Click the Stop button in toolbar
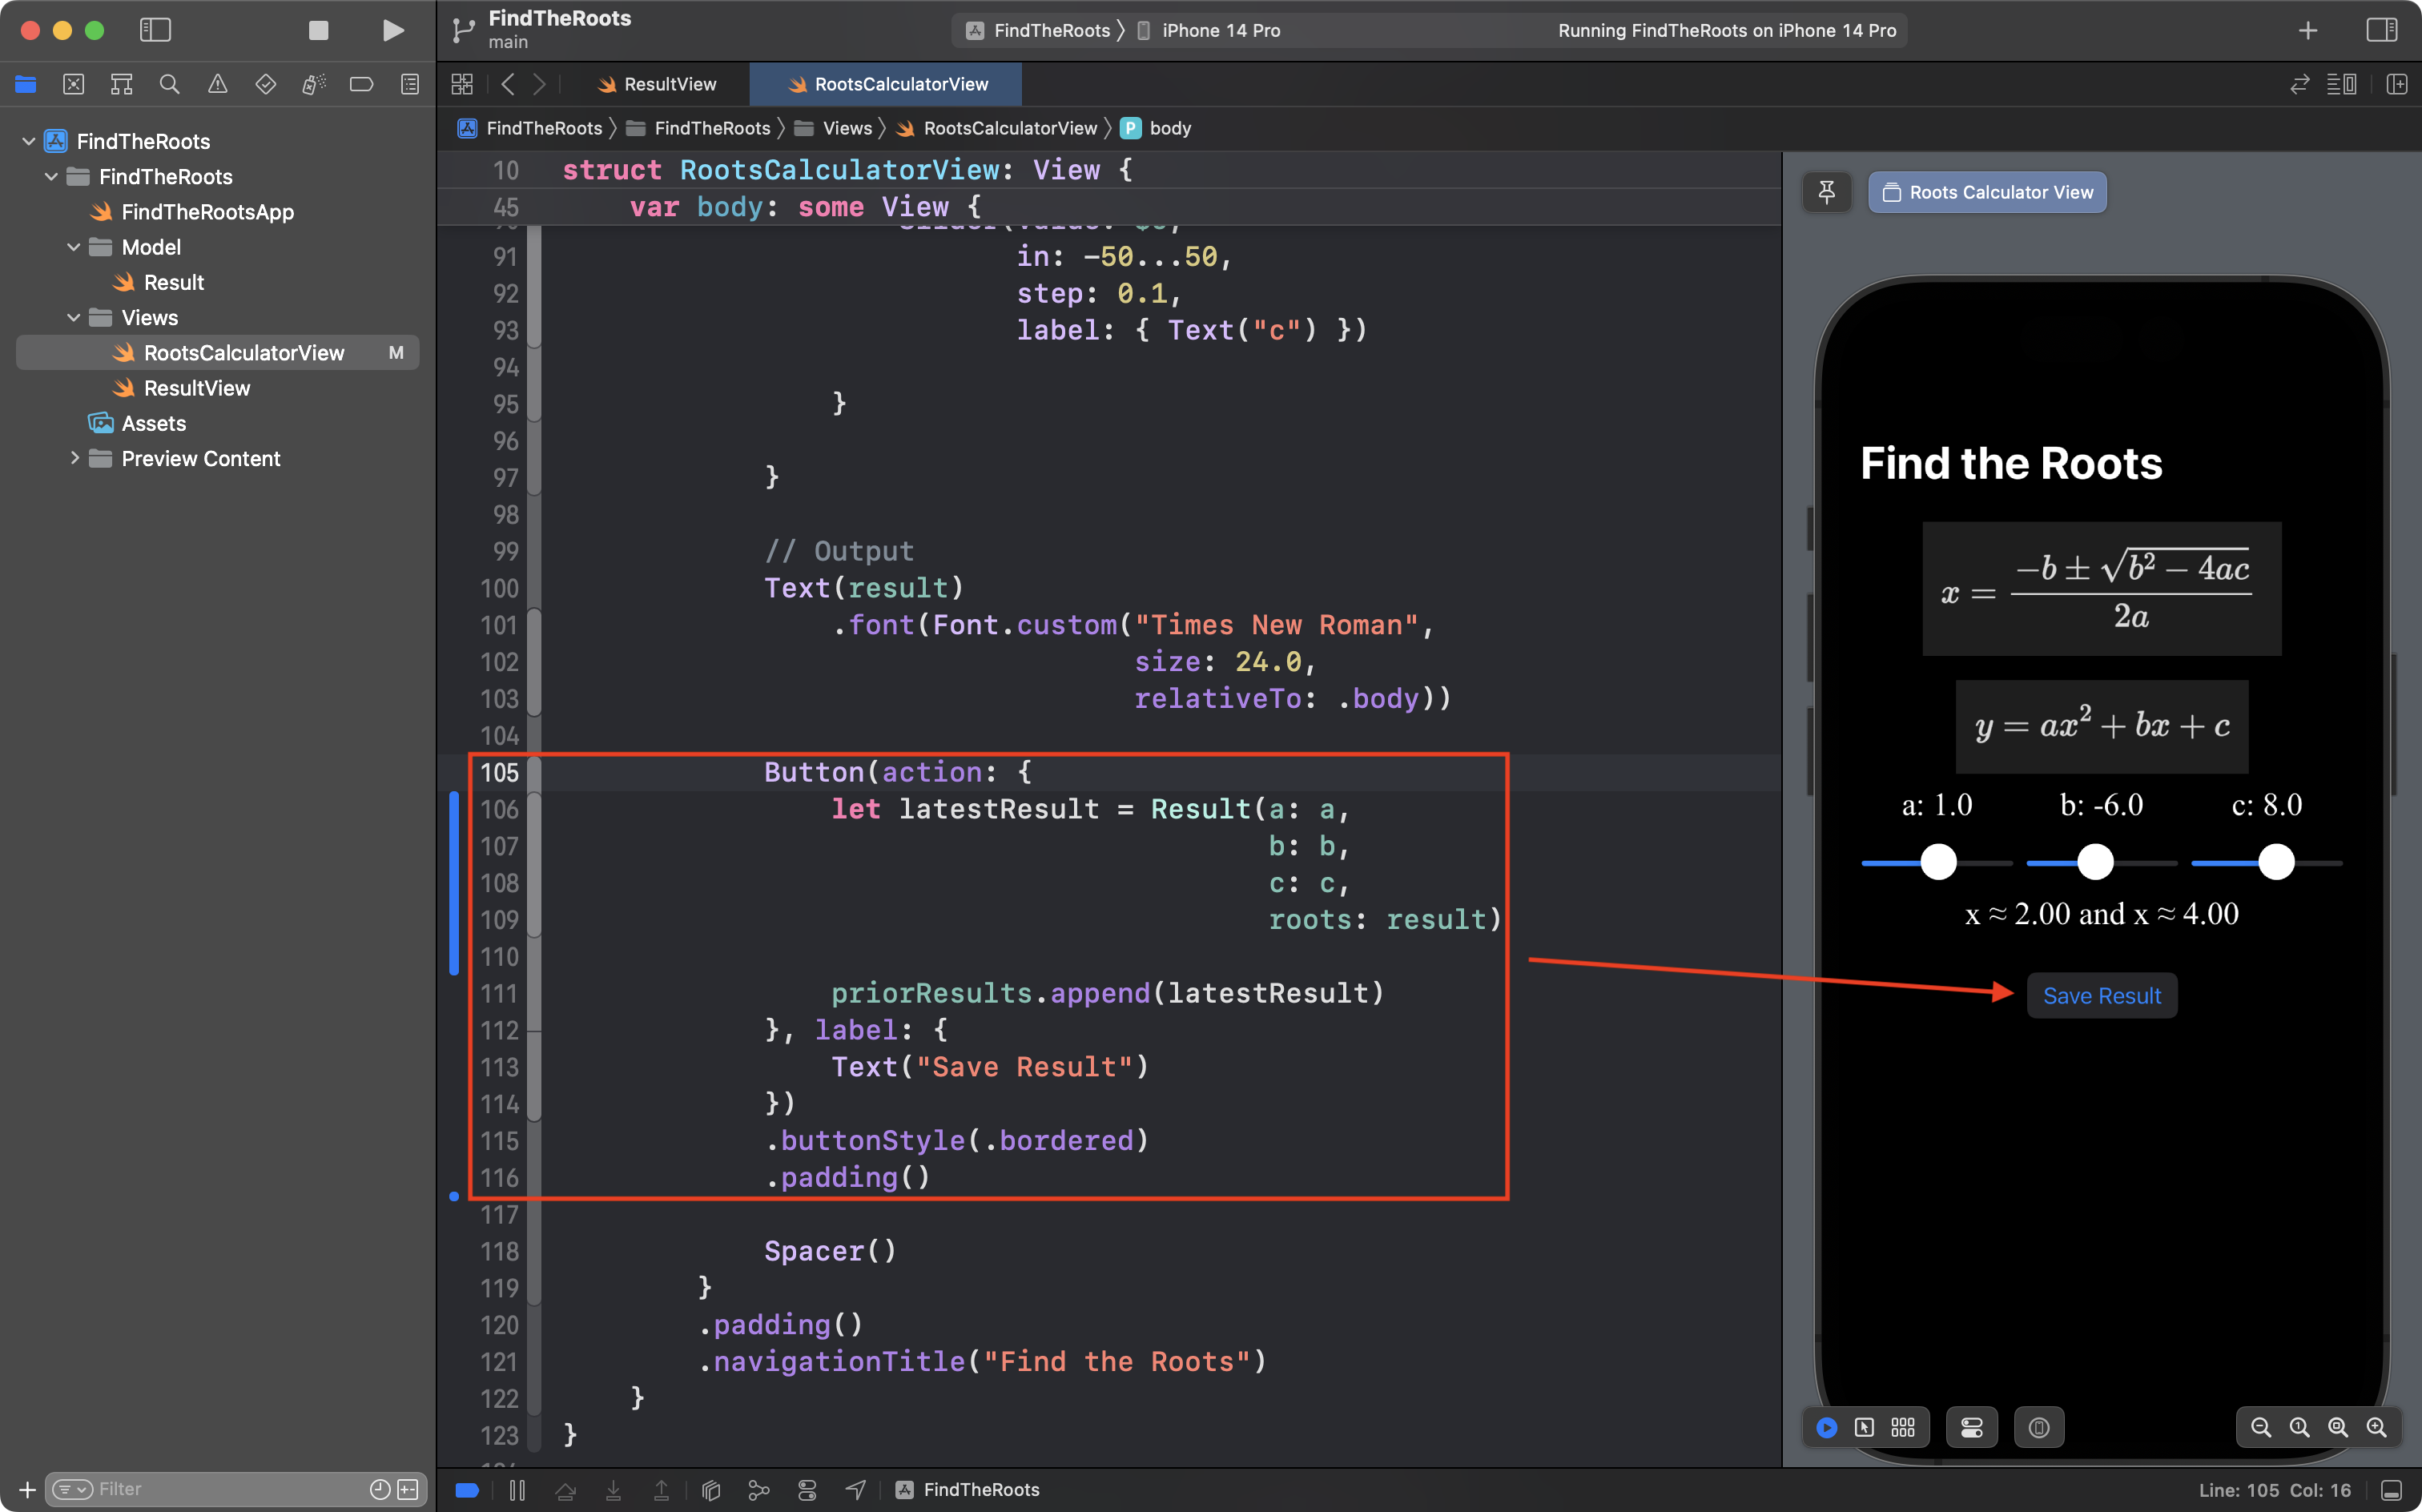 pos(317,30)
